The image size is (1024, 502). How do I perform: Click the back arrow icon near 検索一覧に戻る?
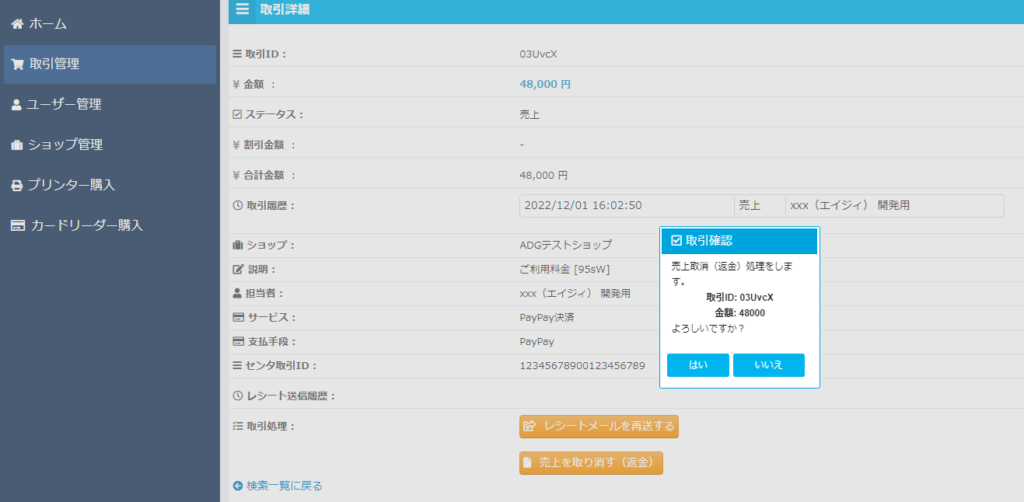point(238,486)
